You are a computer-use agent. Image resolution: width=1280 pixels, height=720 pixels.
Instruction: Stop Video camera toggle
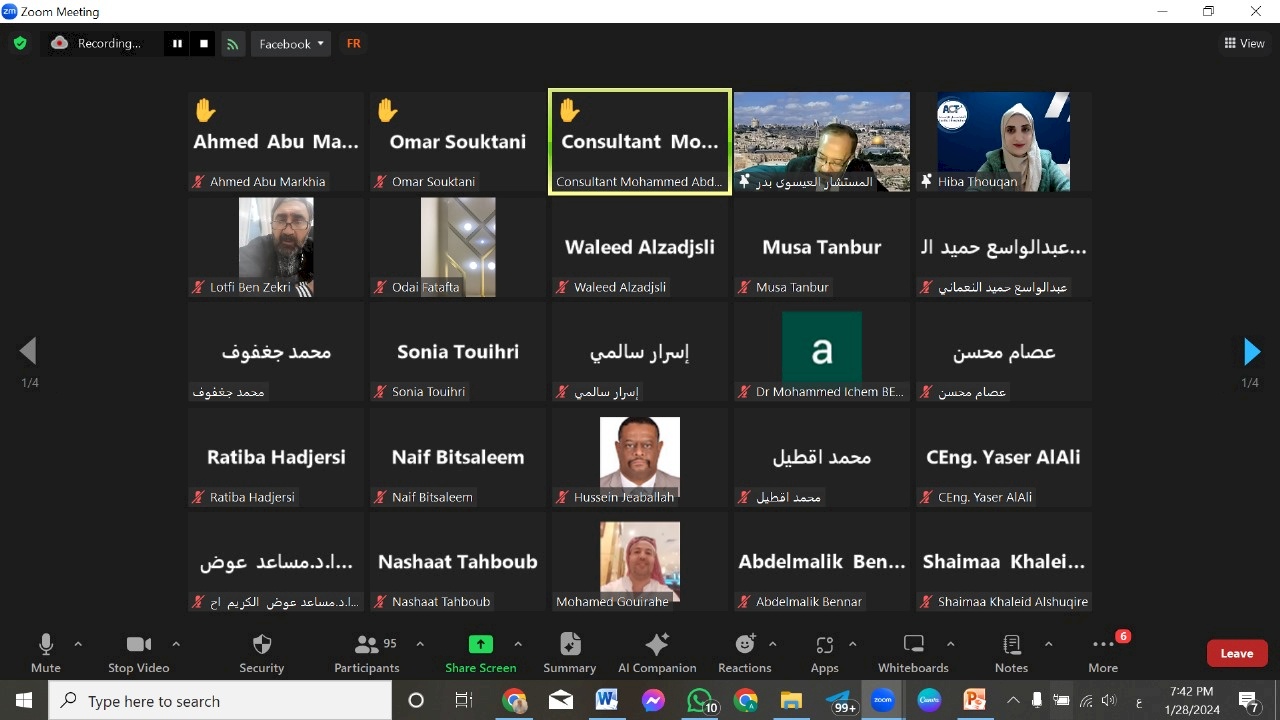click(139, 653)
